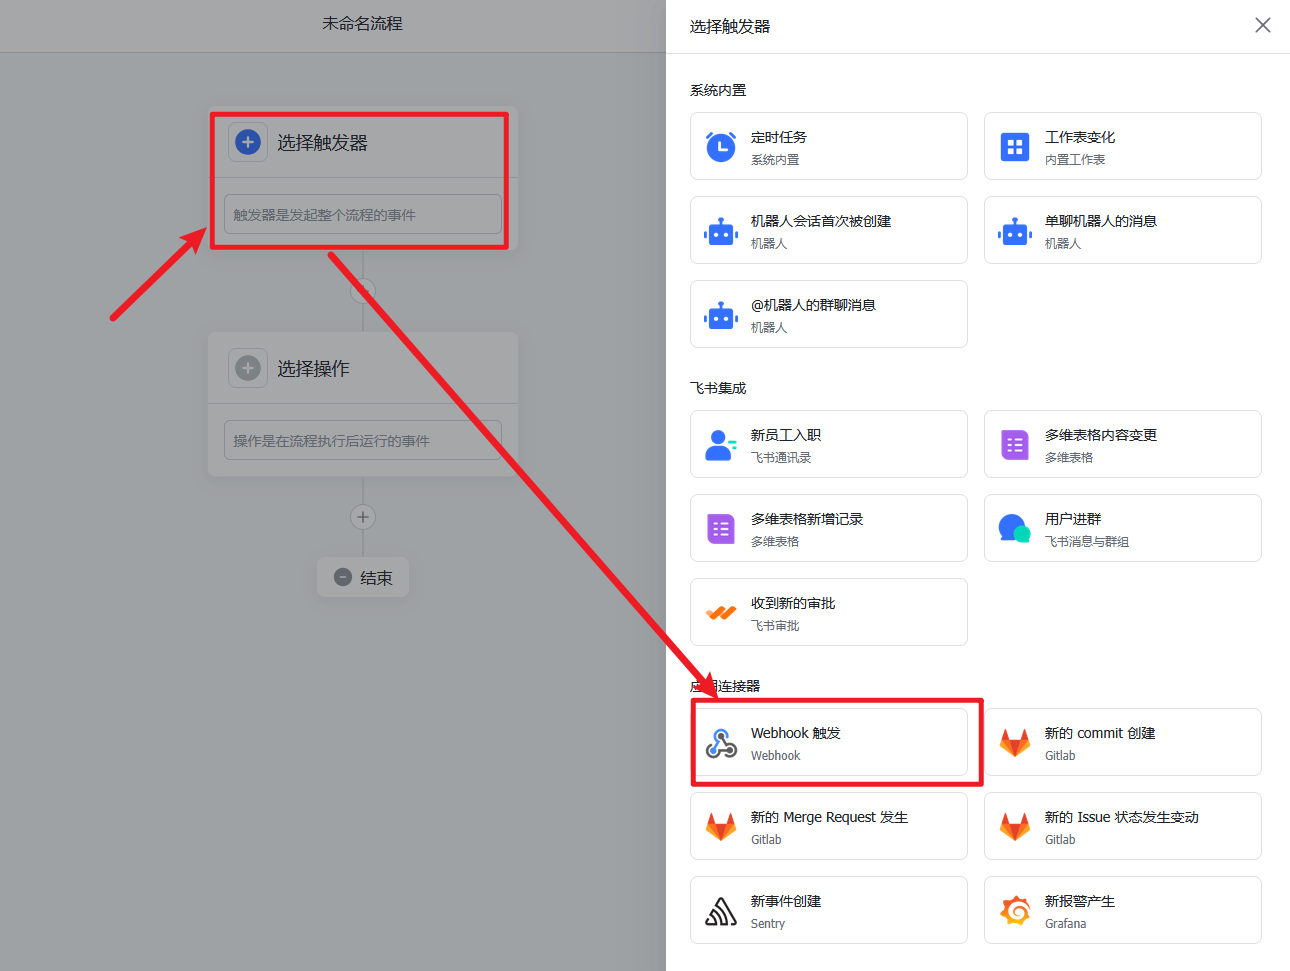
Task: Click the 新的 Issue 状态发生变动 title text
Action: (x=1122, y=817)
